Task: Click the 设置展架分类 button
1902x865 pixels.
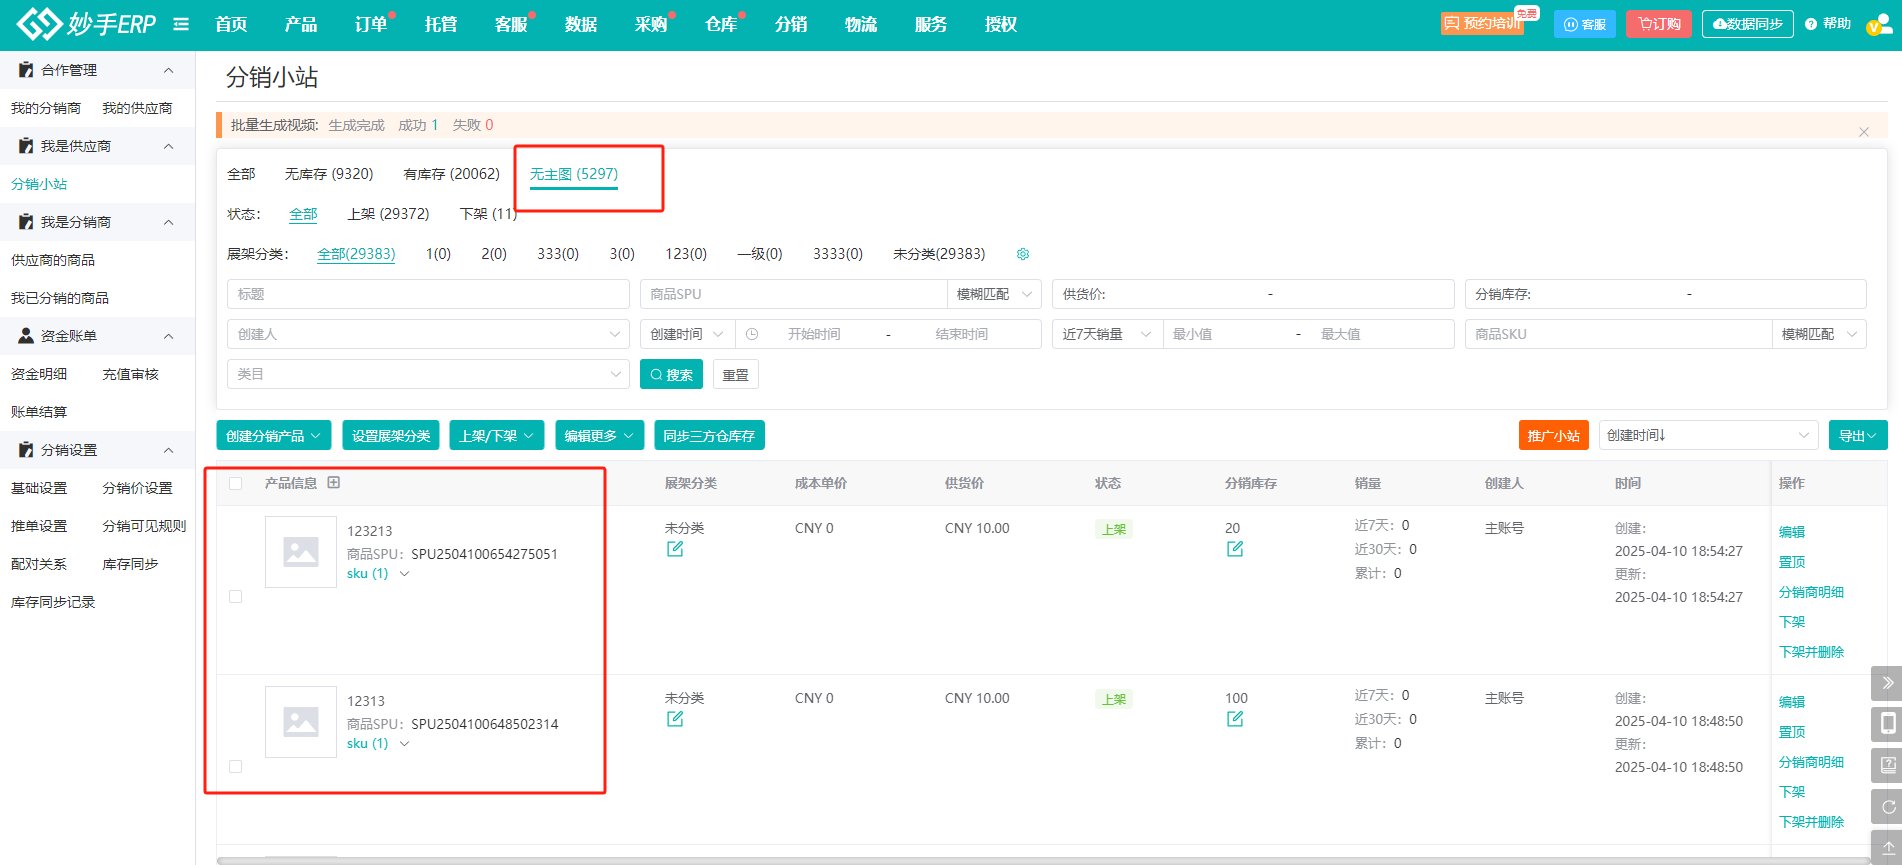Action: point(391,435)
